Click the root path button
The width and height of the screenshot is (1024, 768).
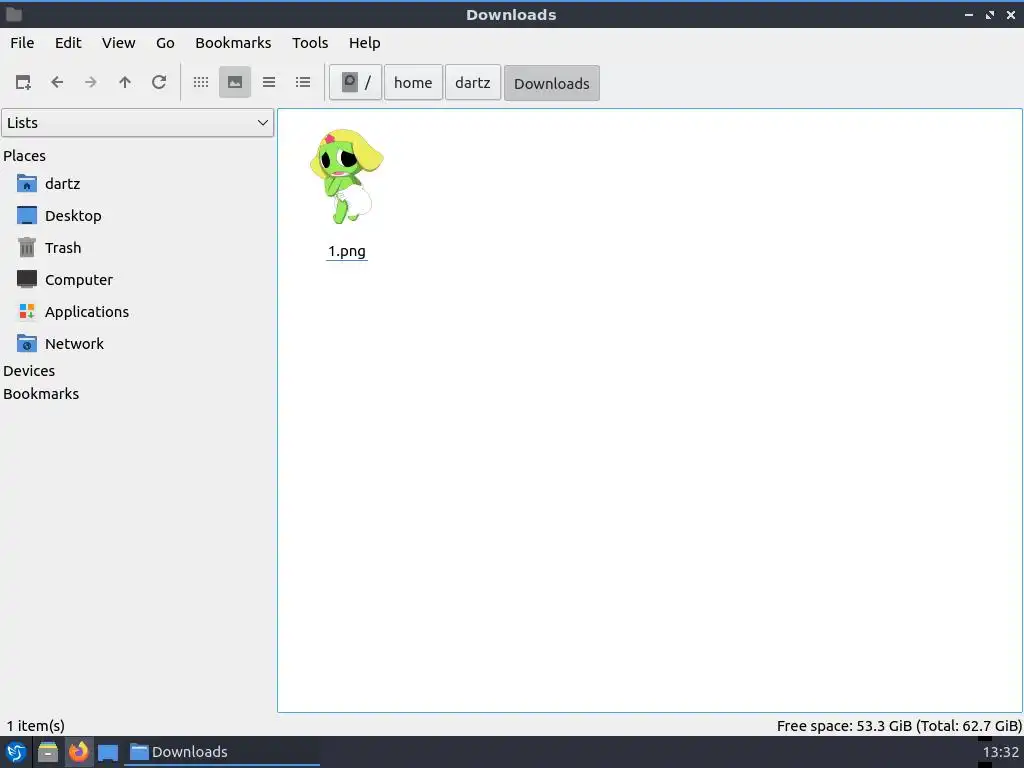click(355, 82)
